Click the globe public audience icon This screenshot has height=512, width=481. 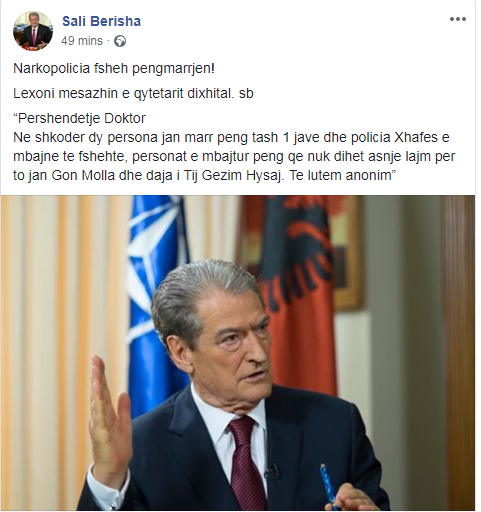120,41
